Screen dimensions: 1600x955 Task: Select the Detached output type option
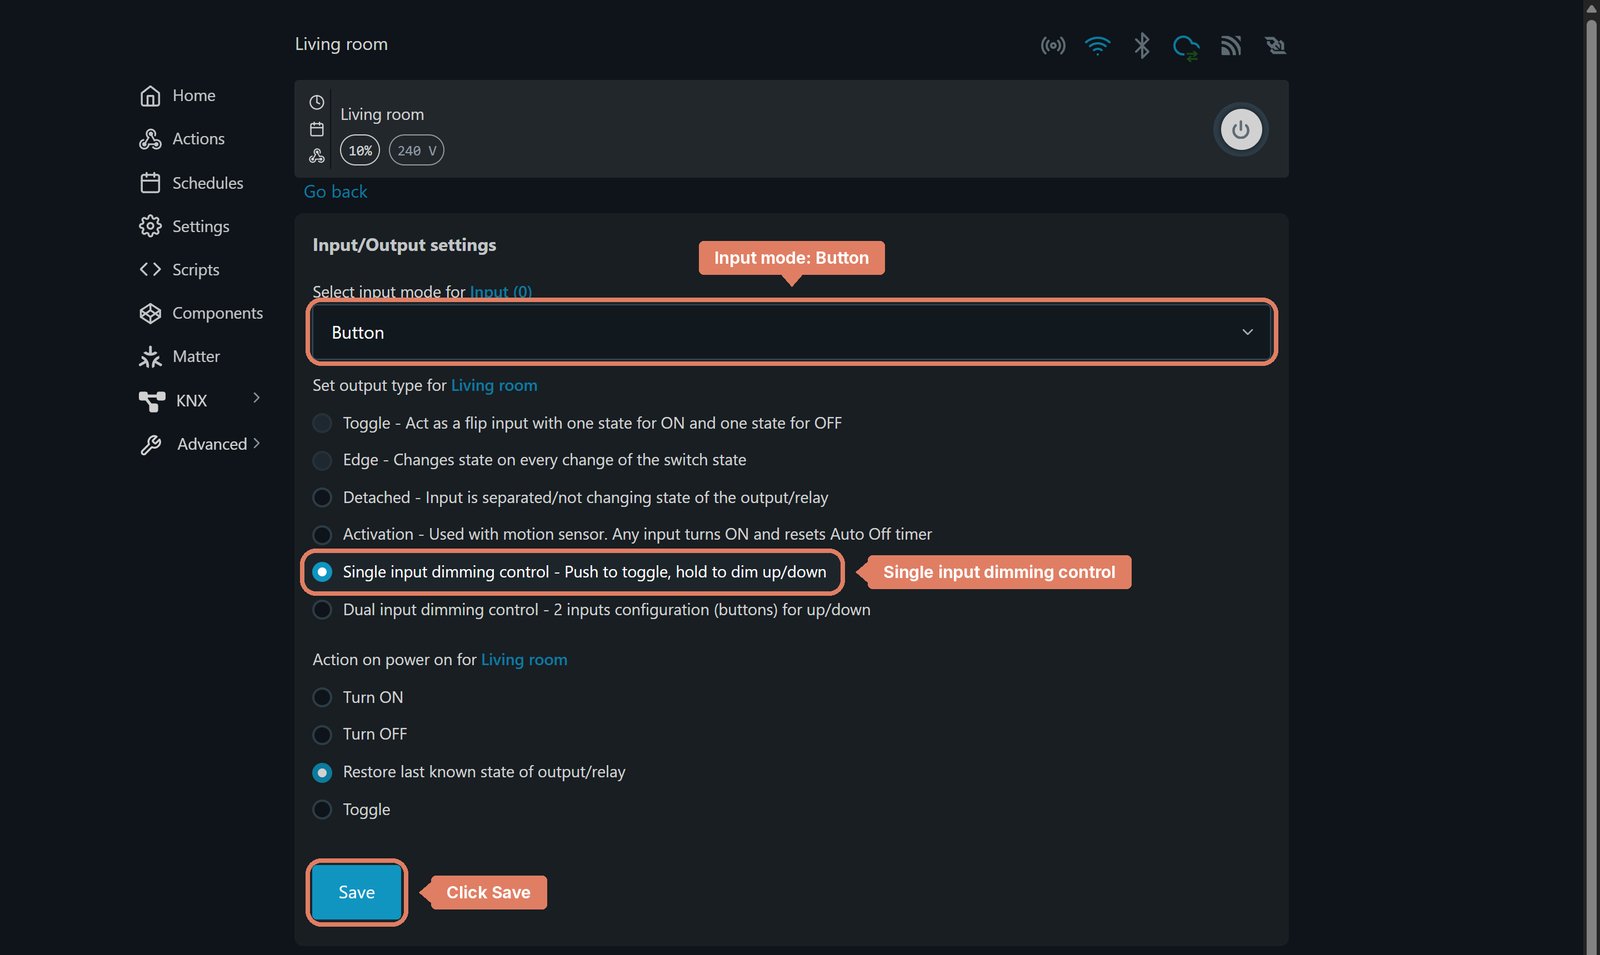[x=322, y=497]
